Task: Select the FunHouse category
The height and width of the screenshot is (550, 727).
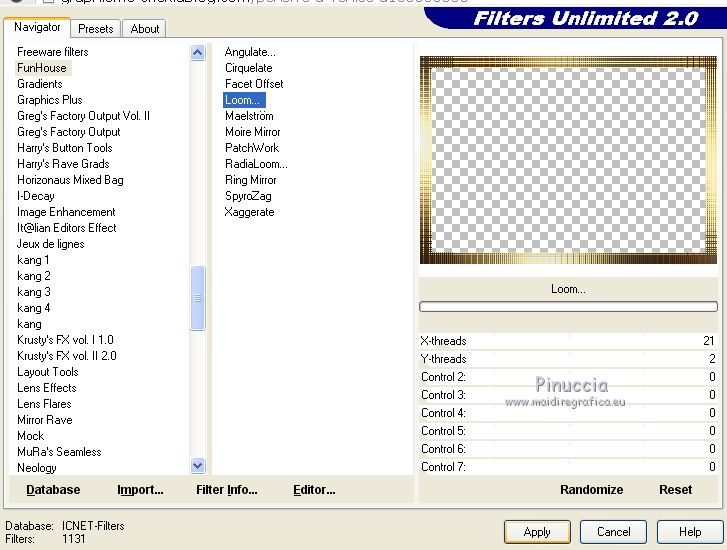Action: click(x=42, y=68)
